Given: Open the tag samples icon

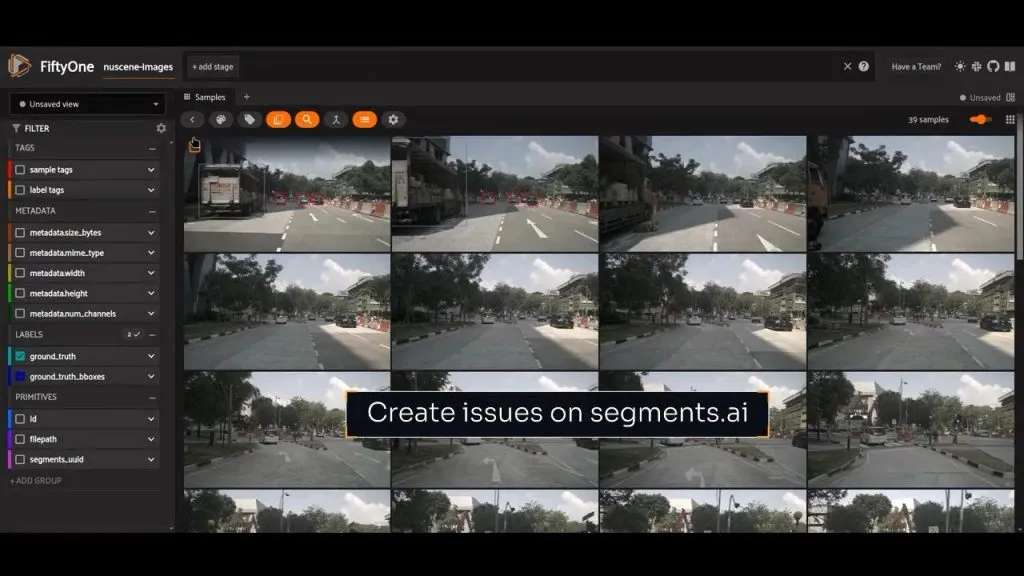Looking at the screenshot, I should 249,120.
